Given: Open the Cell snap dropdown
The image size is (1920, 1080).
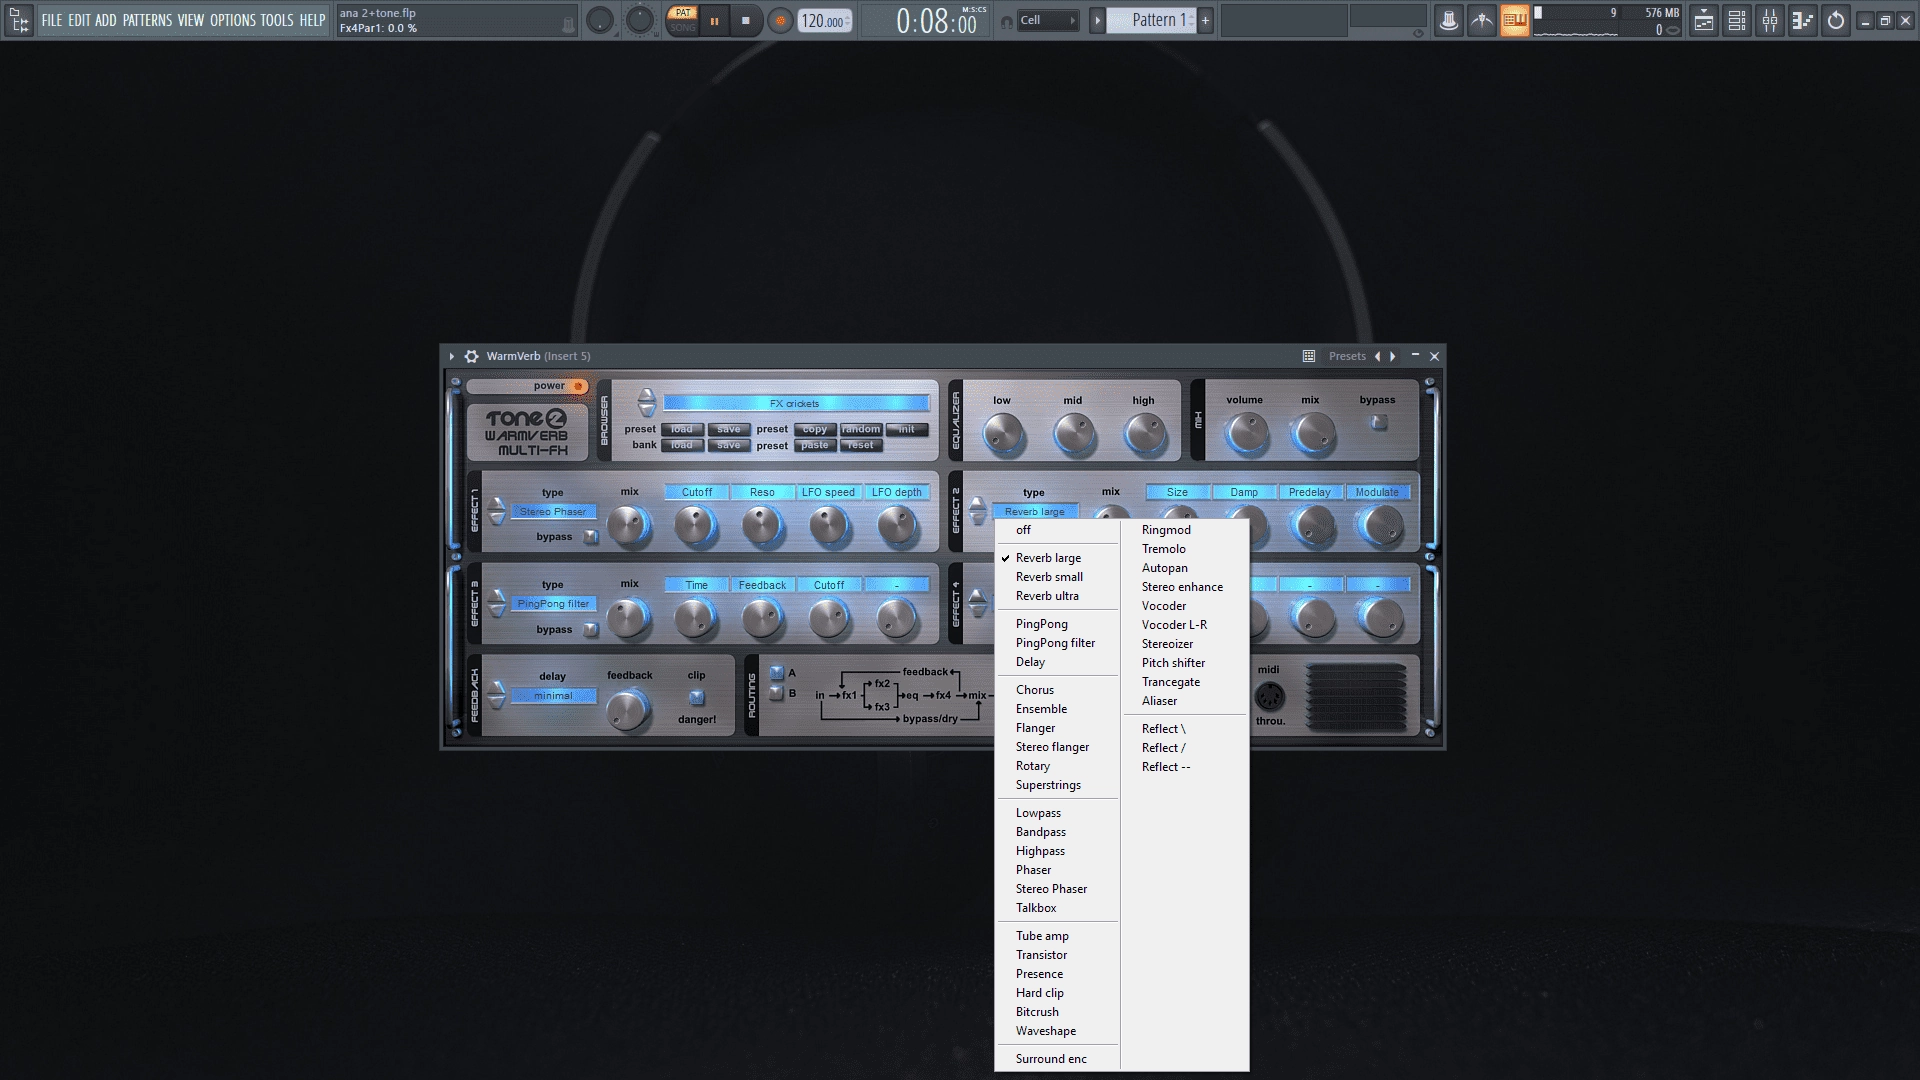Looking at the screenshot, I should click(1048, 20).
